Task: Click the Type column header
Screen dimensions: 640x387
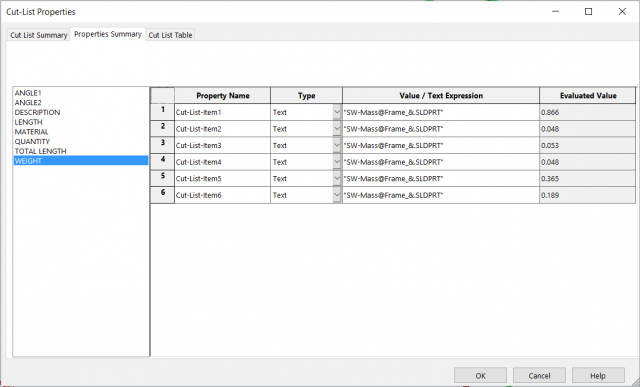Action: click(306, 96)
